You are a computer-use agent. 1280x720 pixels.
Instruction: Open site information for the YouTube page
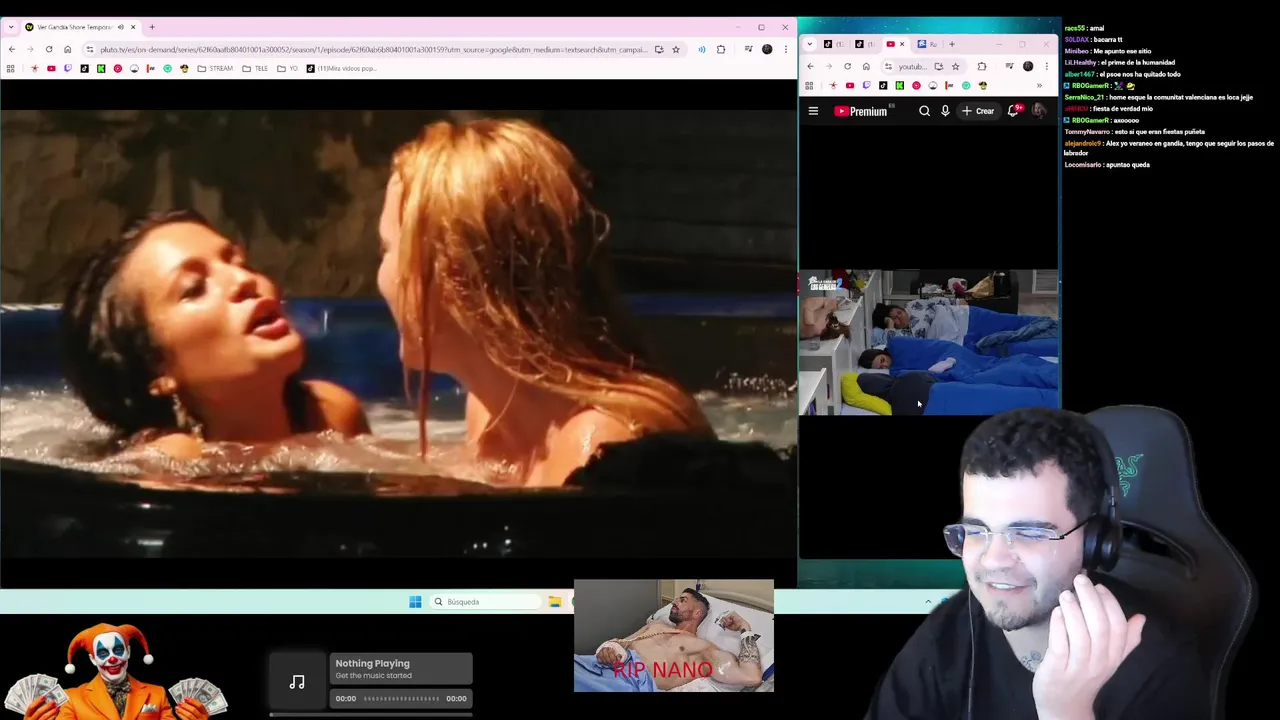pyautogui.click(x=888, y=67)
